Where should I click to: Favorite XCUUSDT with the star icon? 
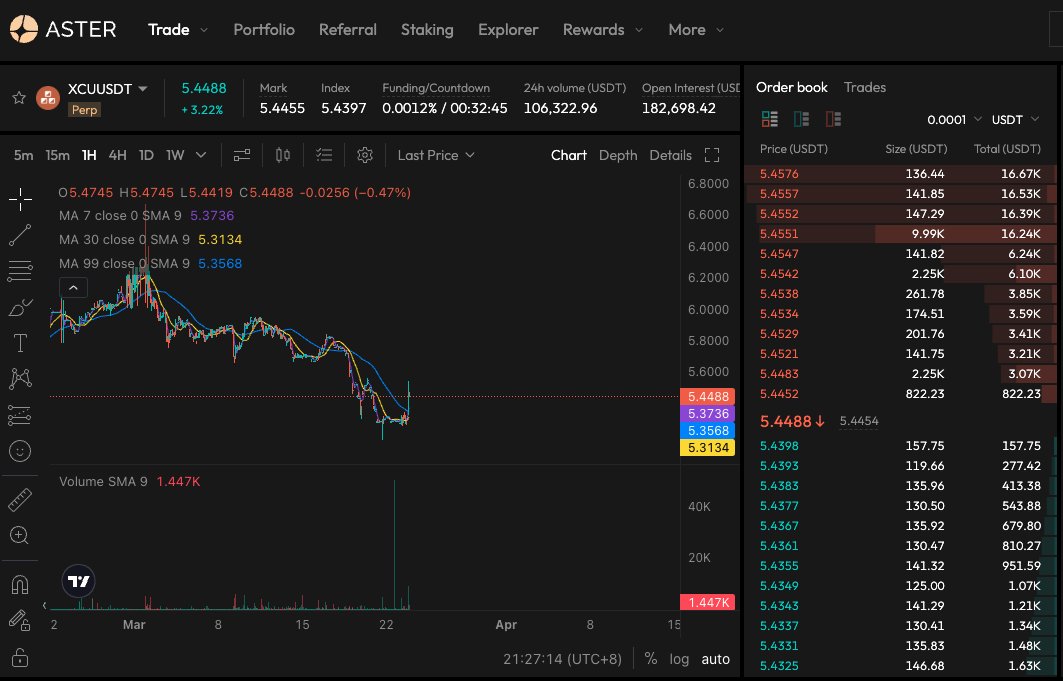(19, 98)
